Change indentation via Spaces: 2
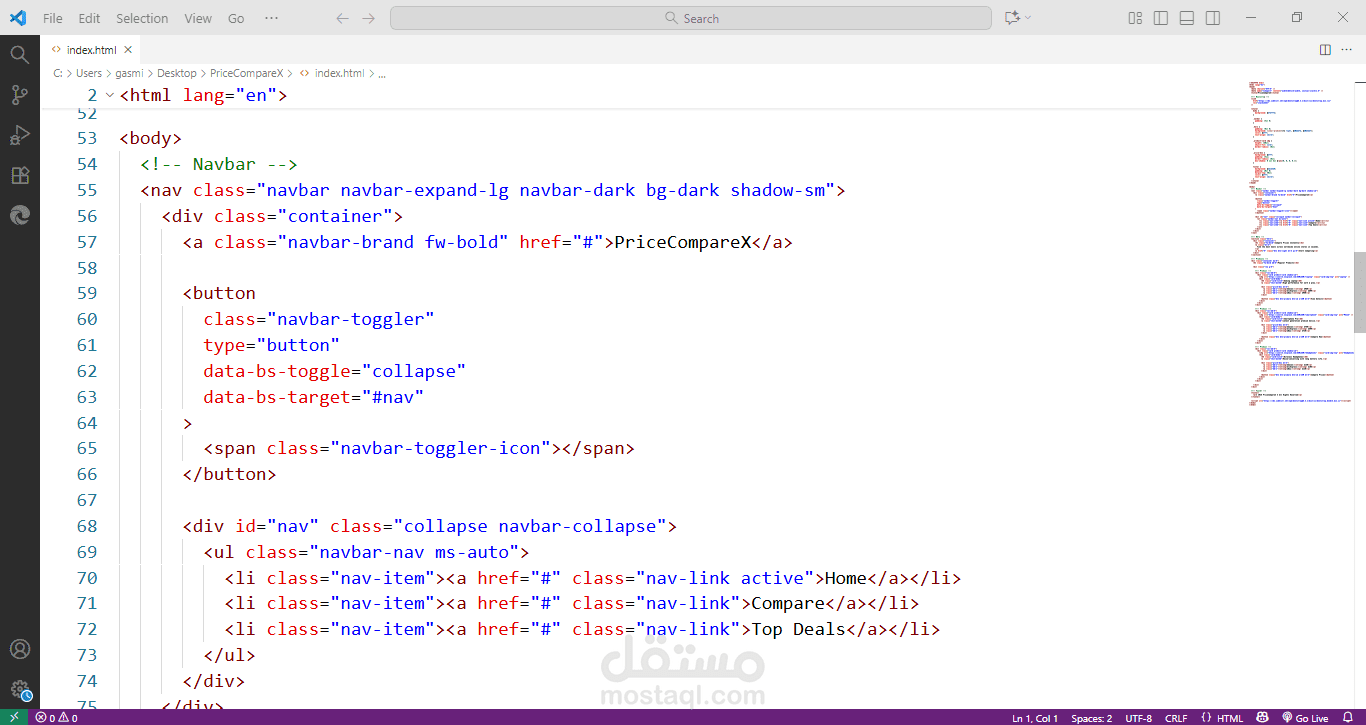The image size is (1366, 725). (x=1091, y=718)
